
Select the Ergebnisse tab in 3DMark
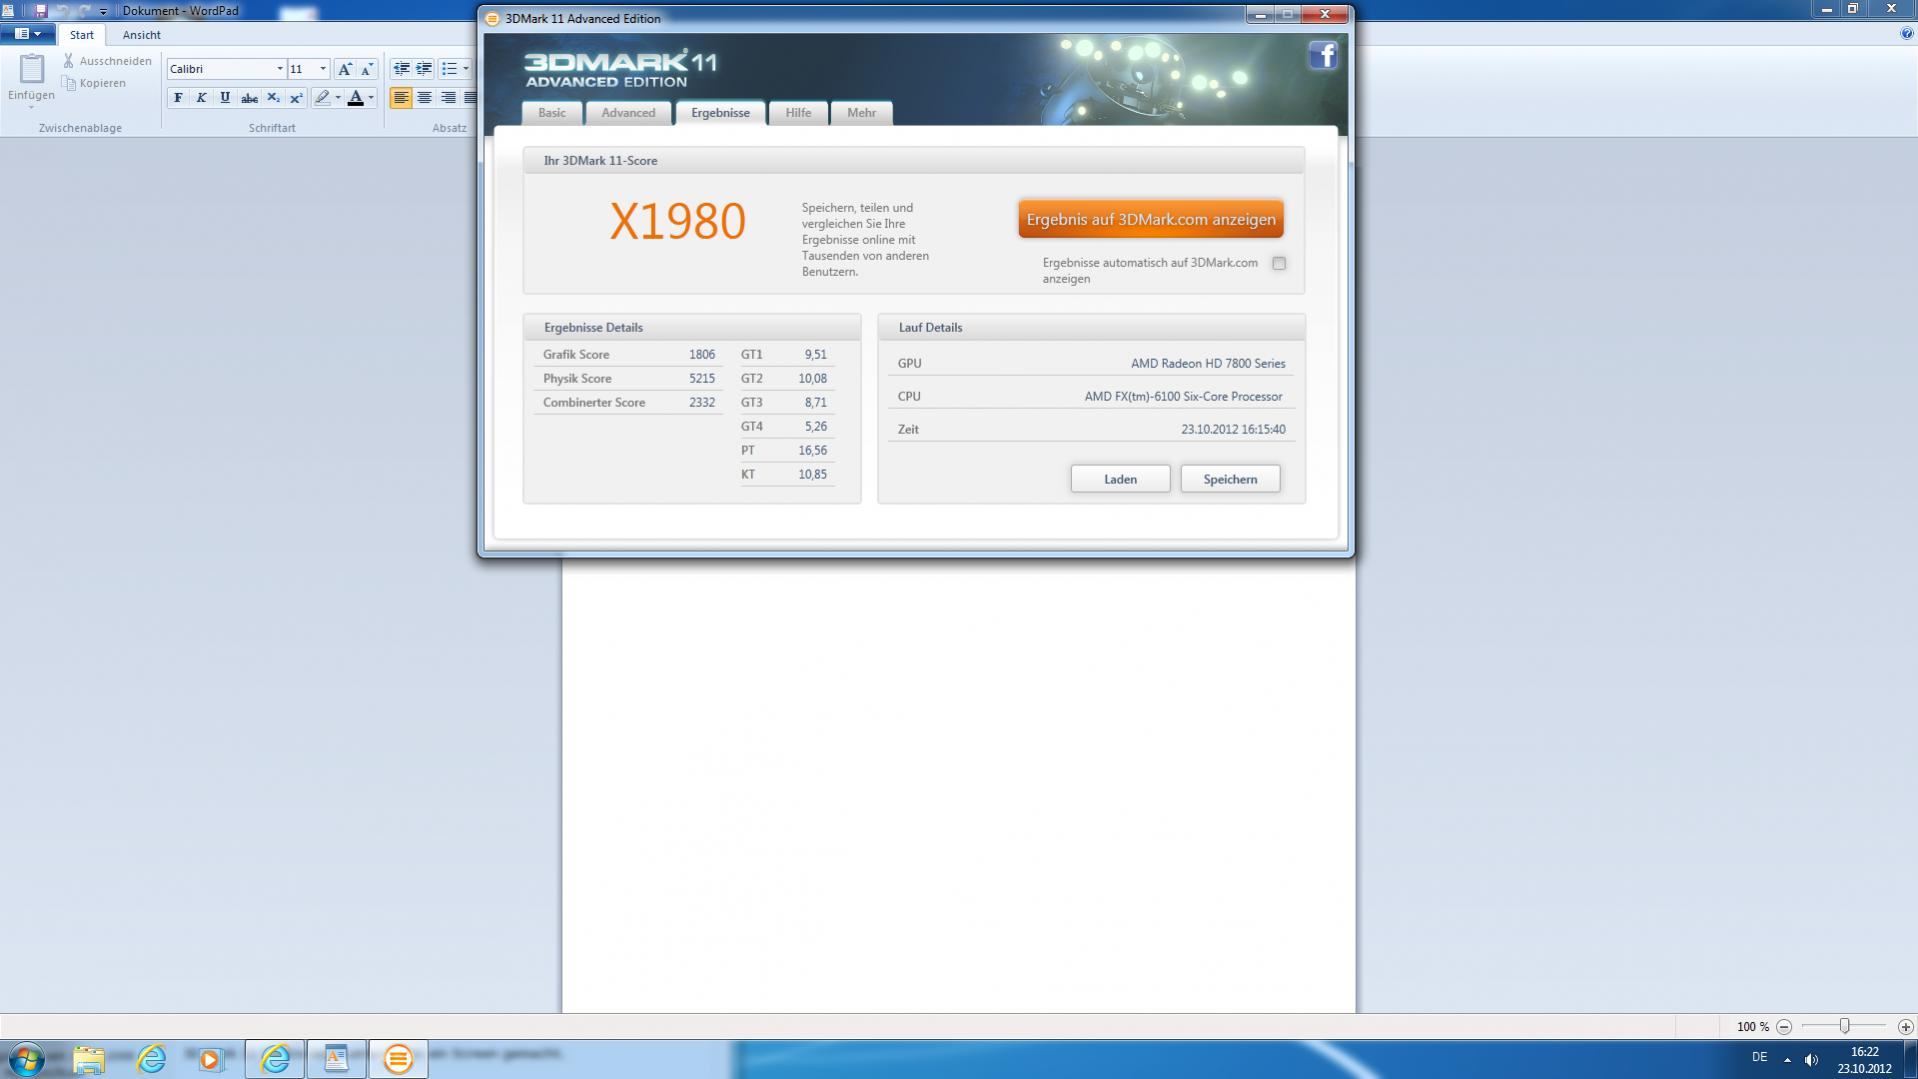(720, 113)
